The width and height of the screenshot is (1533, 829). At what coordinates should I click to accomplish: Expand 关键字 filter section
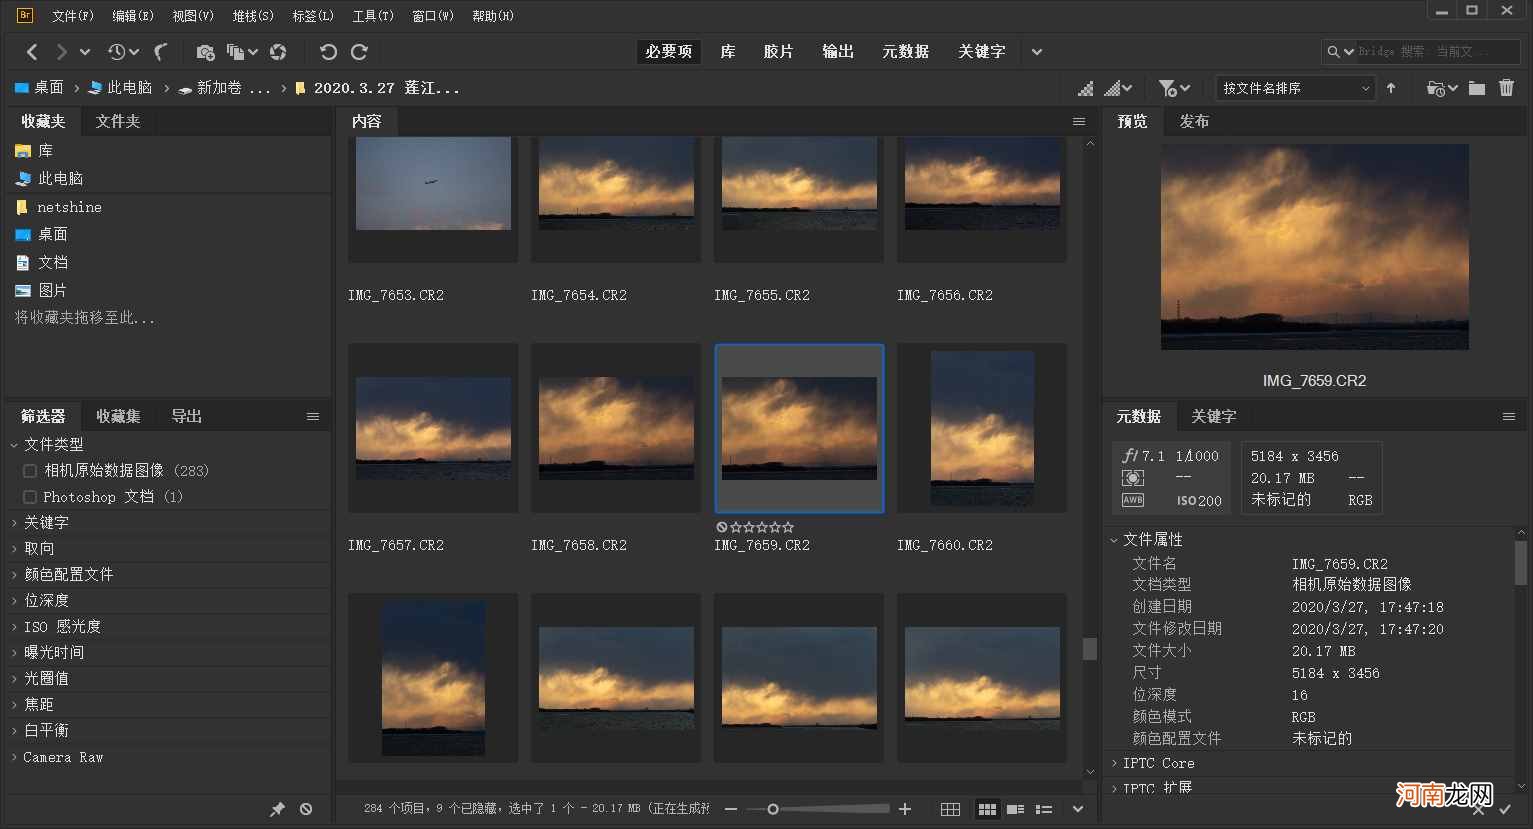(x=14, y=523)
